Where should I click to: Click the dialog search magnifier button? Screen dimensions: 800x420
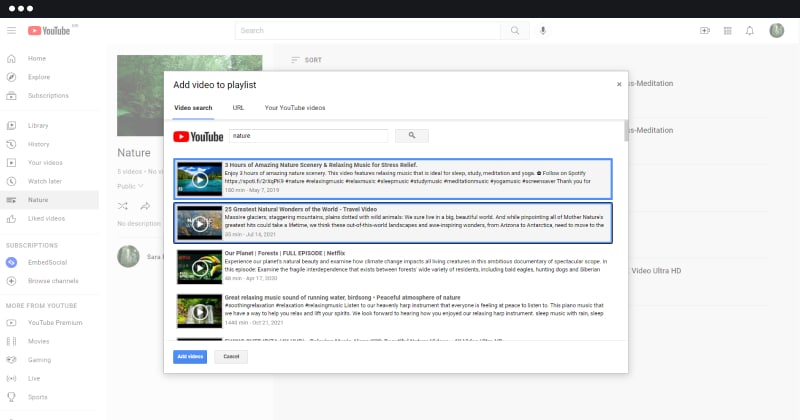pos(412,136)
